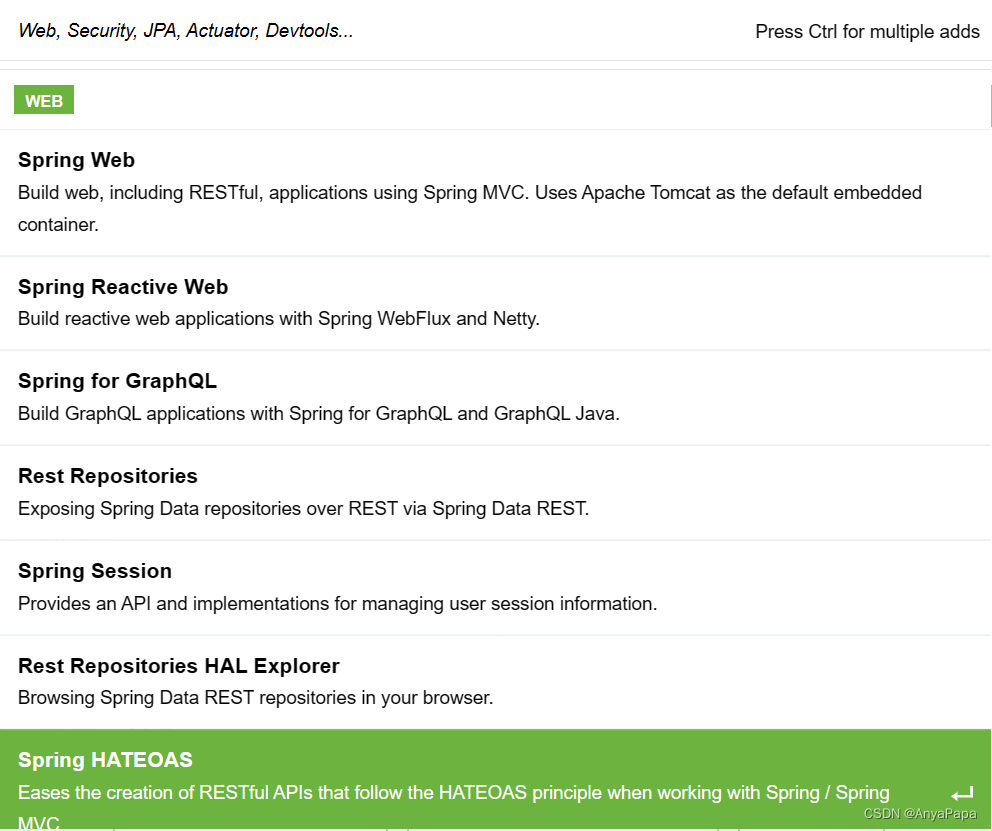Click 'Build reactive web applications' description text
Image resolution: width=992 pixels, height=831 pixels.
[x=278, y=319]
